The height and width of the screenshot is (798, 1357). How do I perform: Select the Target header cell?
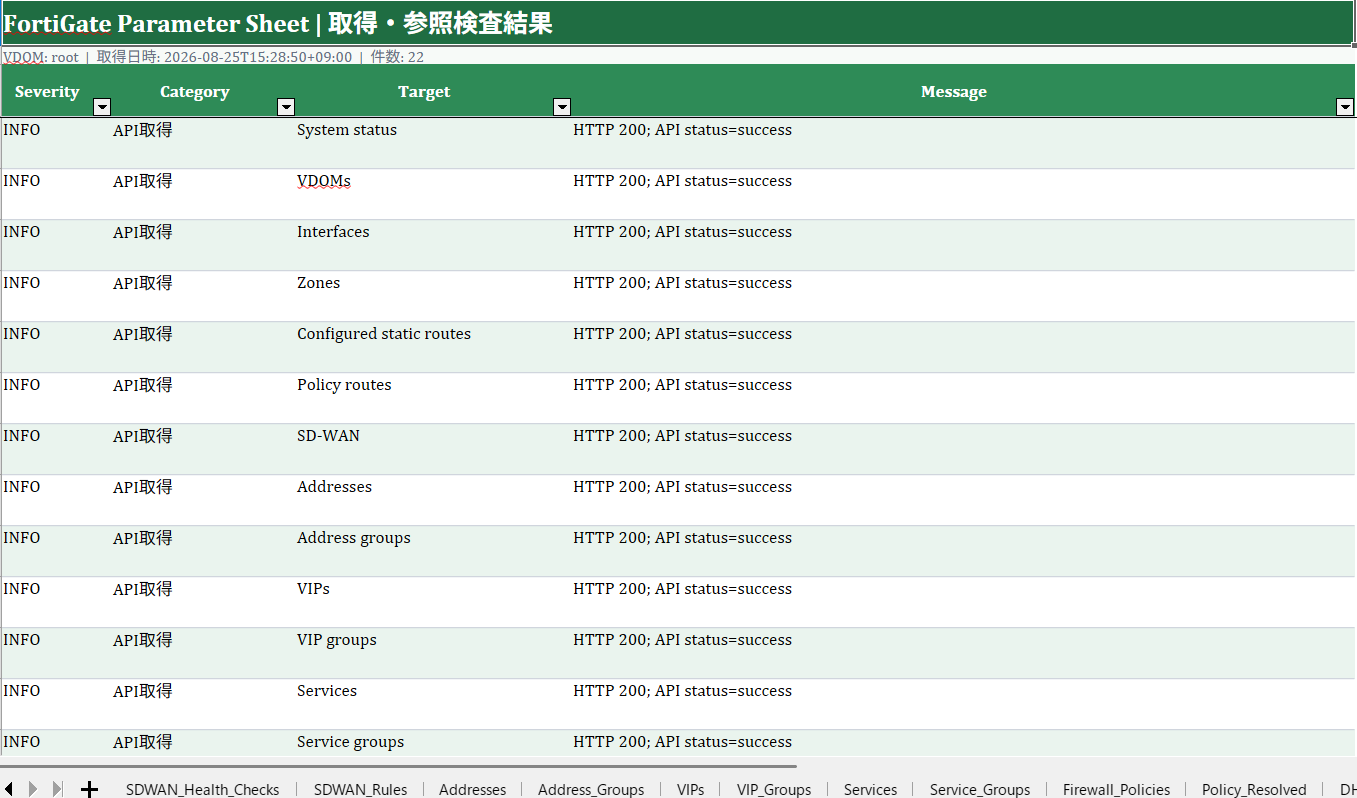[x=433, y=91]
